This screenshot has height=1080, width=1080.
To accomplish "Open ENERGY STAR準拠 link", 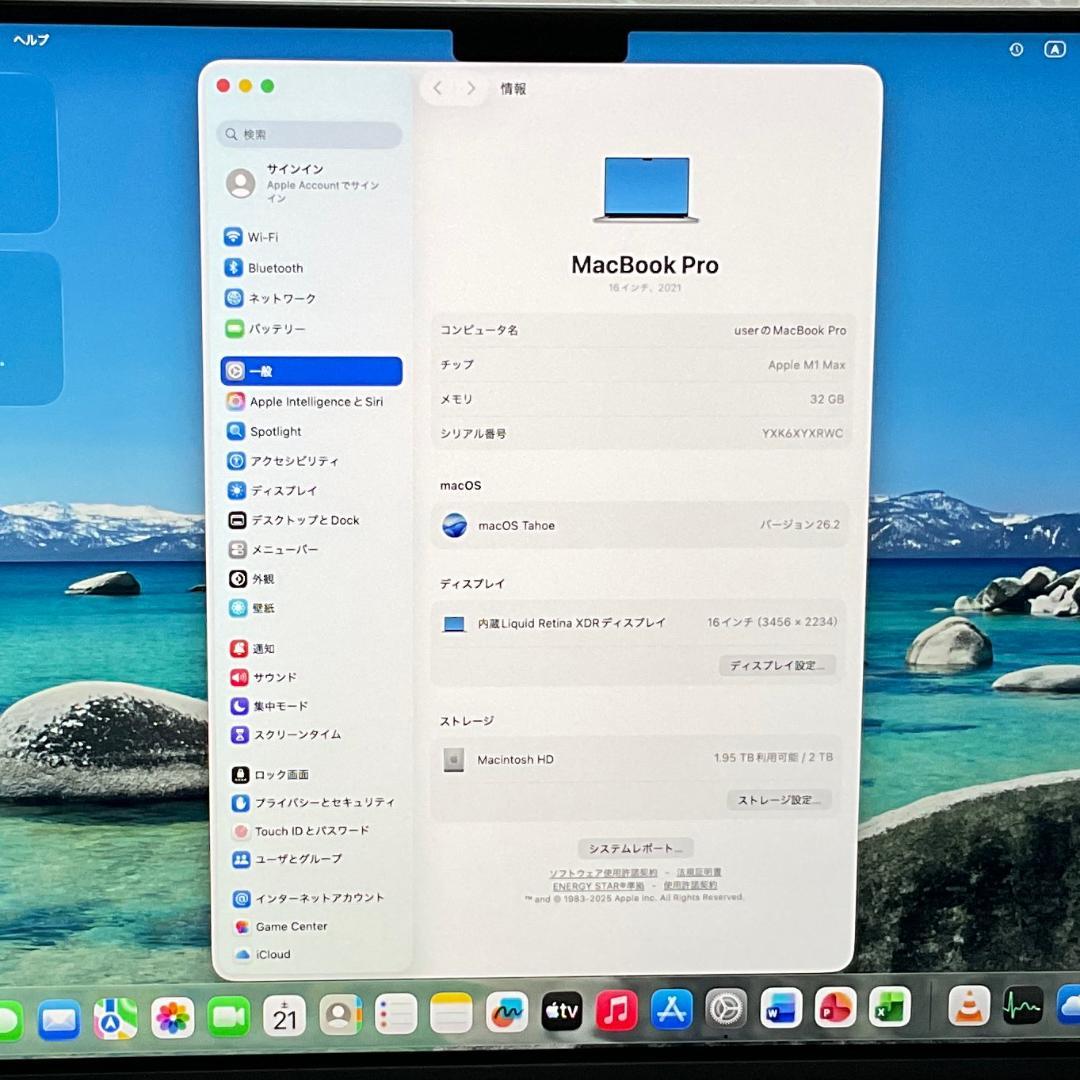I will pyautogui.click(x=599, y=886).
